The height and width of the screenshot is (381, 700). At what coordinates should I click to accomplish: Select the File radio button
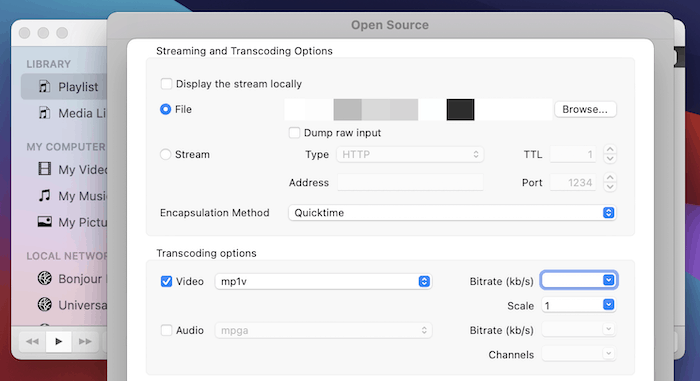click(x=165, y=109)
